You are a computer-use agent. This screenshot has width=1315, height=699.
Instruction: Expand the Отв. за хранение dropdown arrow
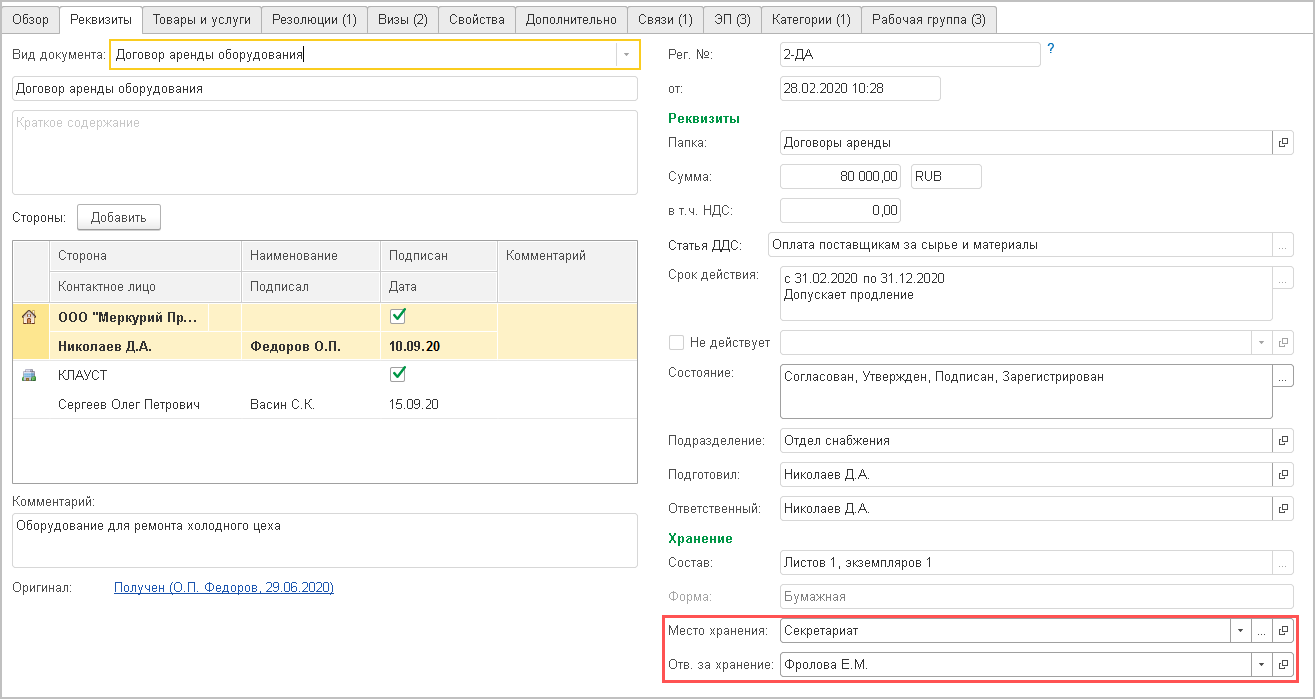pyautogui.click(x=1262, y=665)
